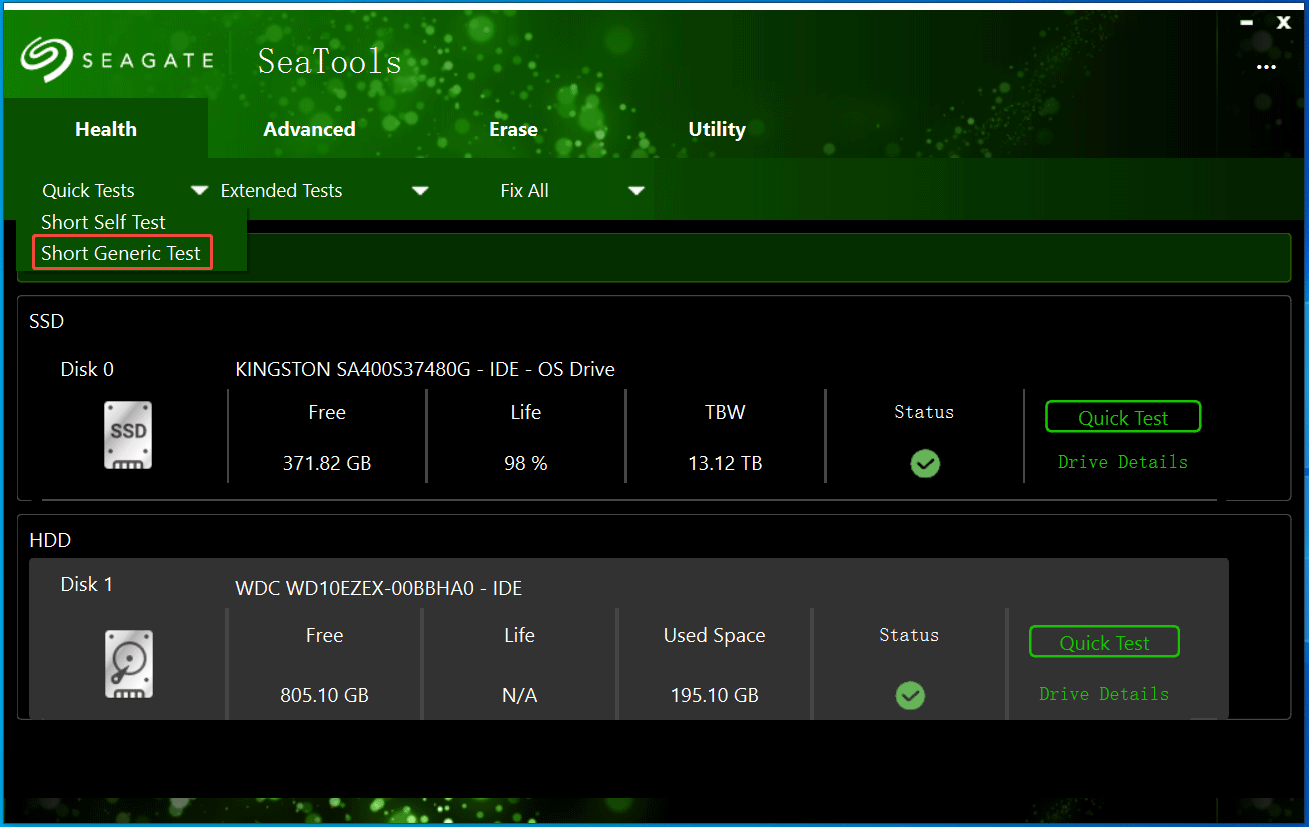Image resolution: width=1309 pixels, height=827 pixels.
Task: Open the Erase tab
Action: pos(513,128)
